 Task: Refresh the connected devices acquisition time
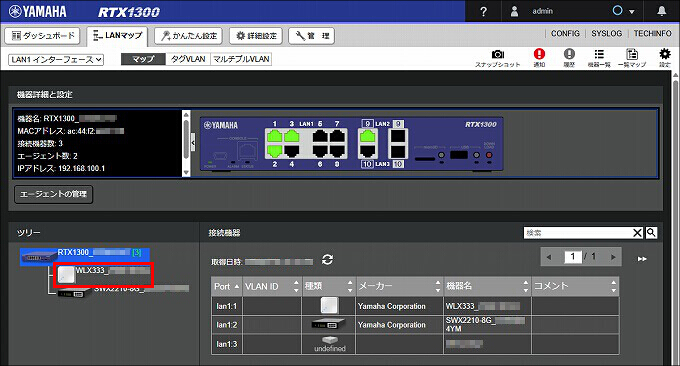pyautogui.click(x=327, y=260)
